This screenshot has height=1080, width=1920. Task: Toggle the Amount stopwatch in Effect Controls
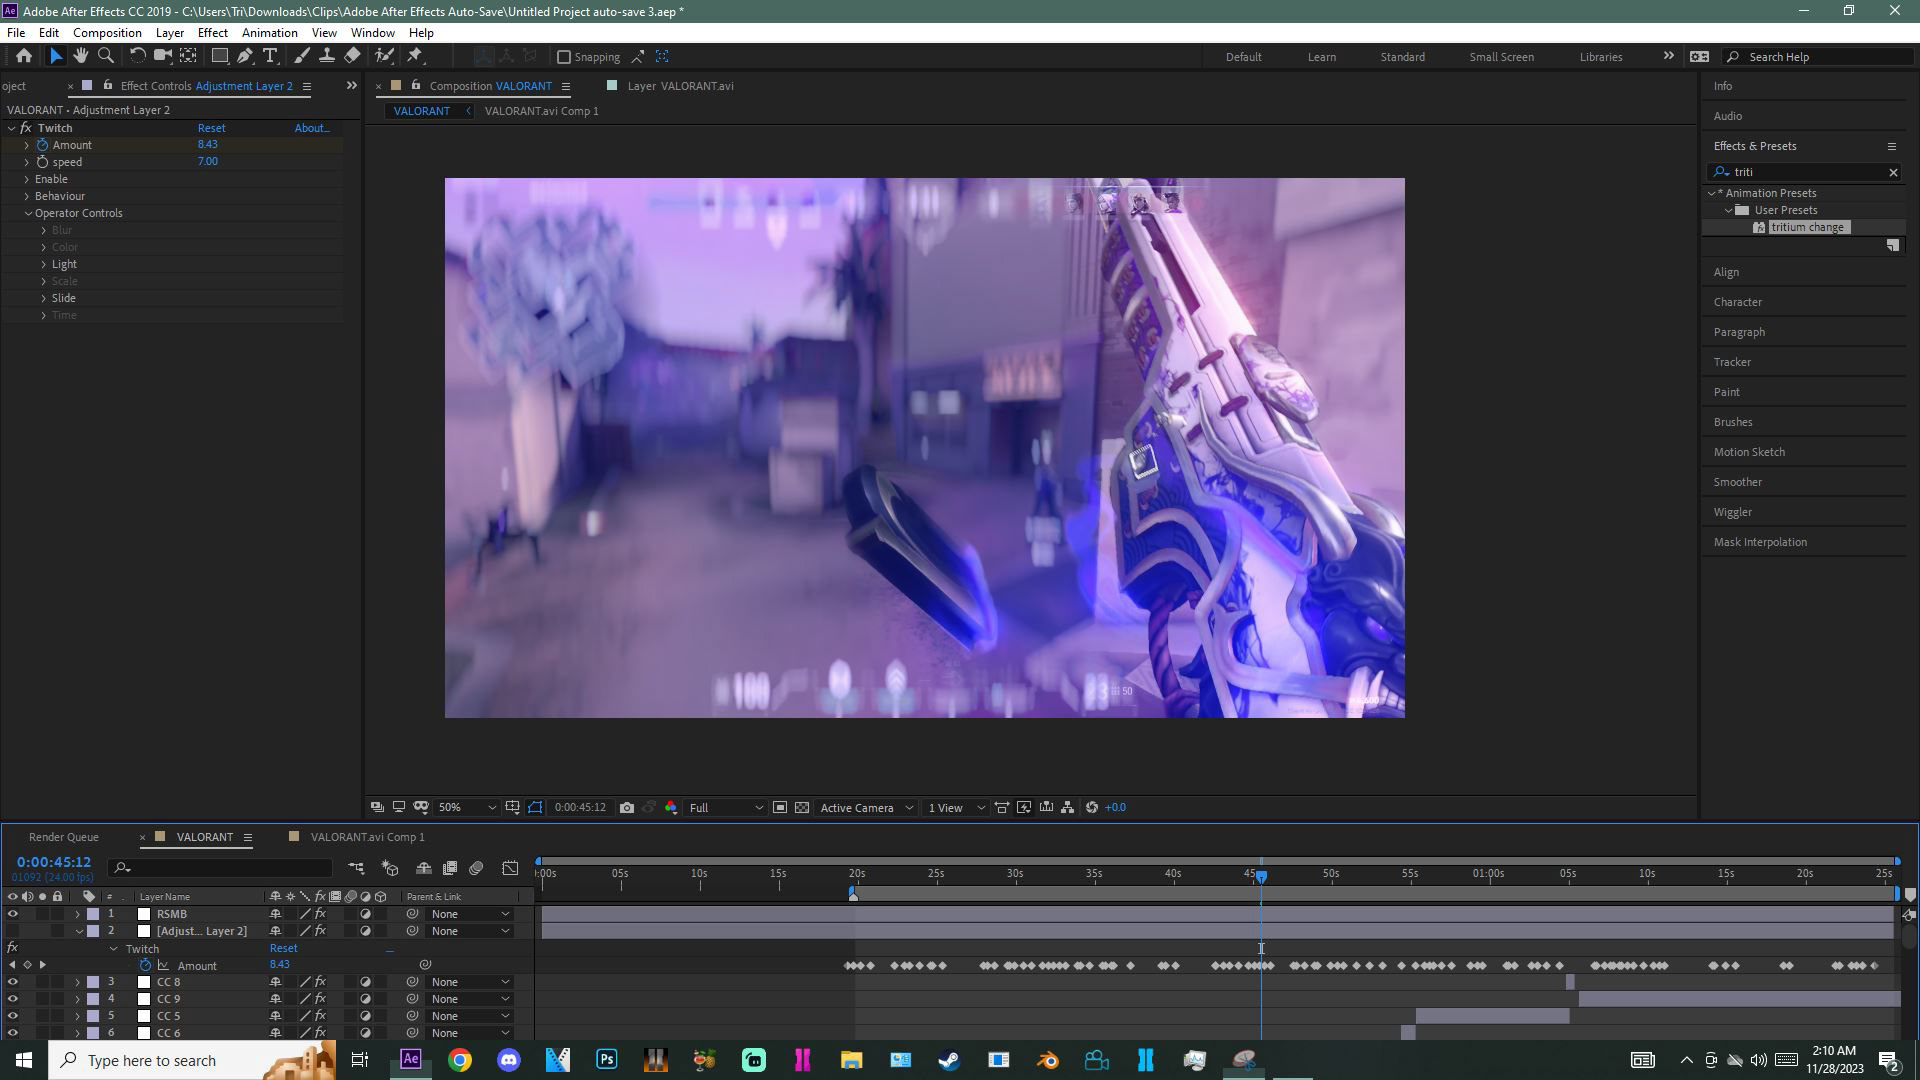point(42,145)
